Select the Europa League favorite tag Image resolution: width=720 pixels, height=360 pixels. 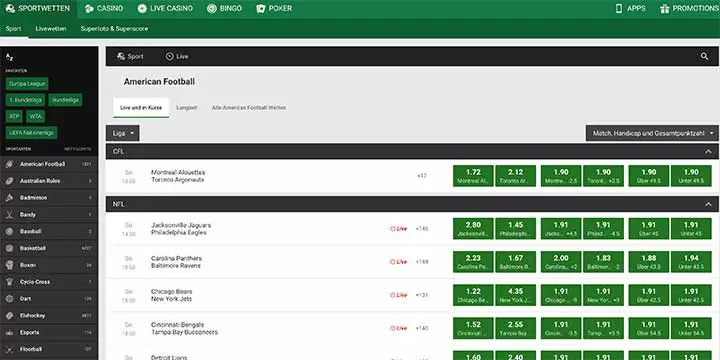pyautogui.click(x=27, y=84)
